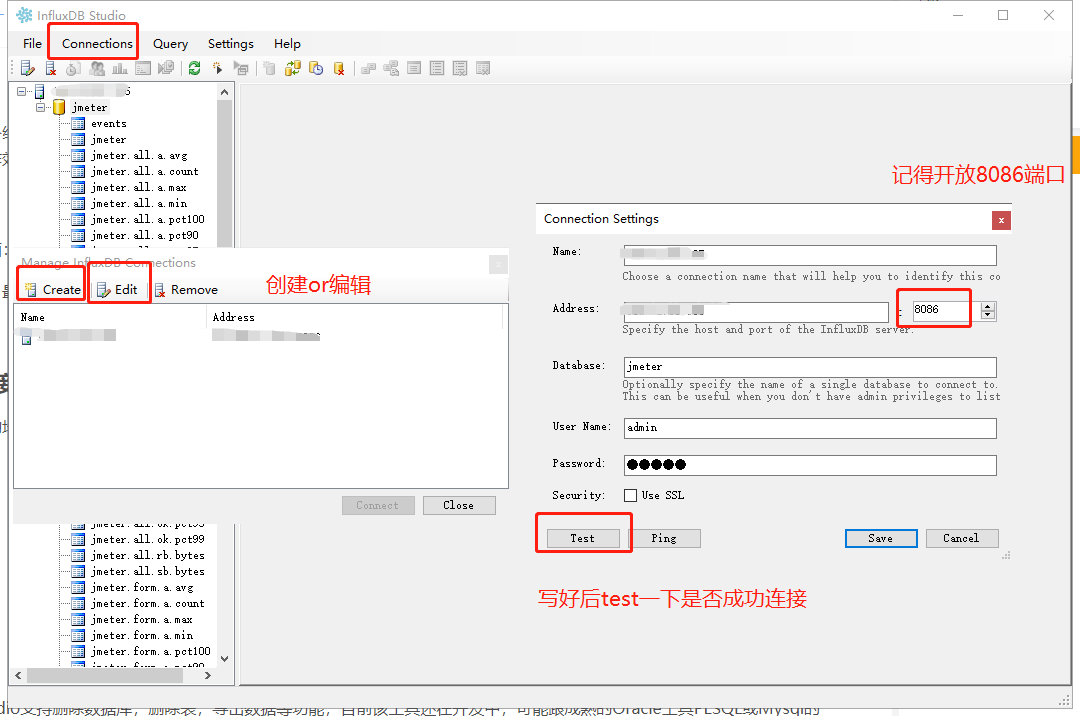Click the close query icon with red X

51,67
